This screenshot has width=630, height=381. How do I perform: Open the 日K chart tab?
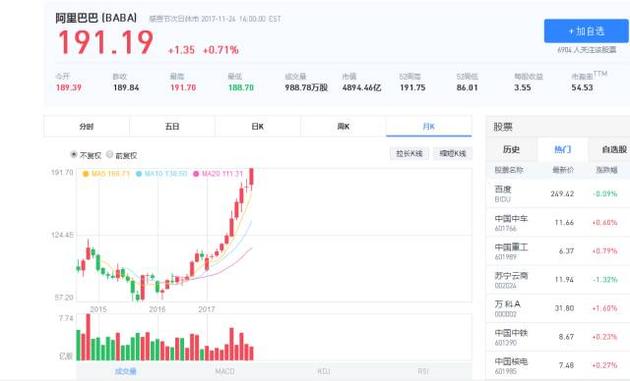(258, 126)
